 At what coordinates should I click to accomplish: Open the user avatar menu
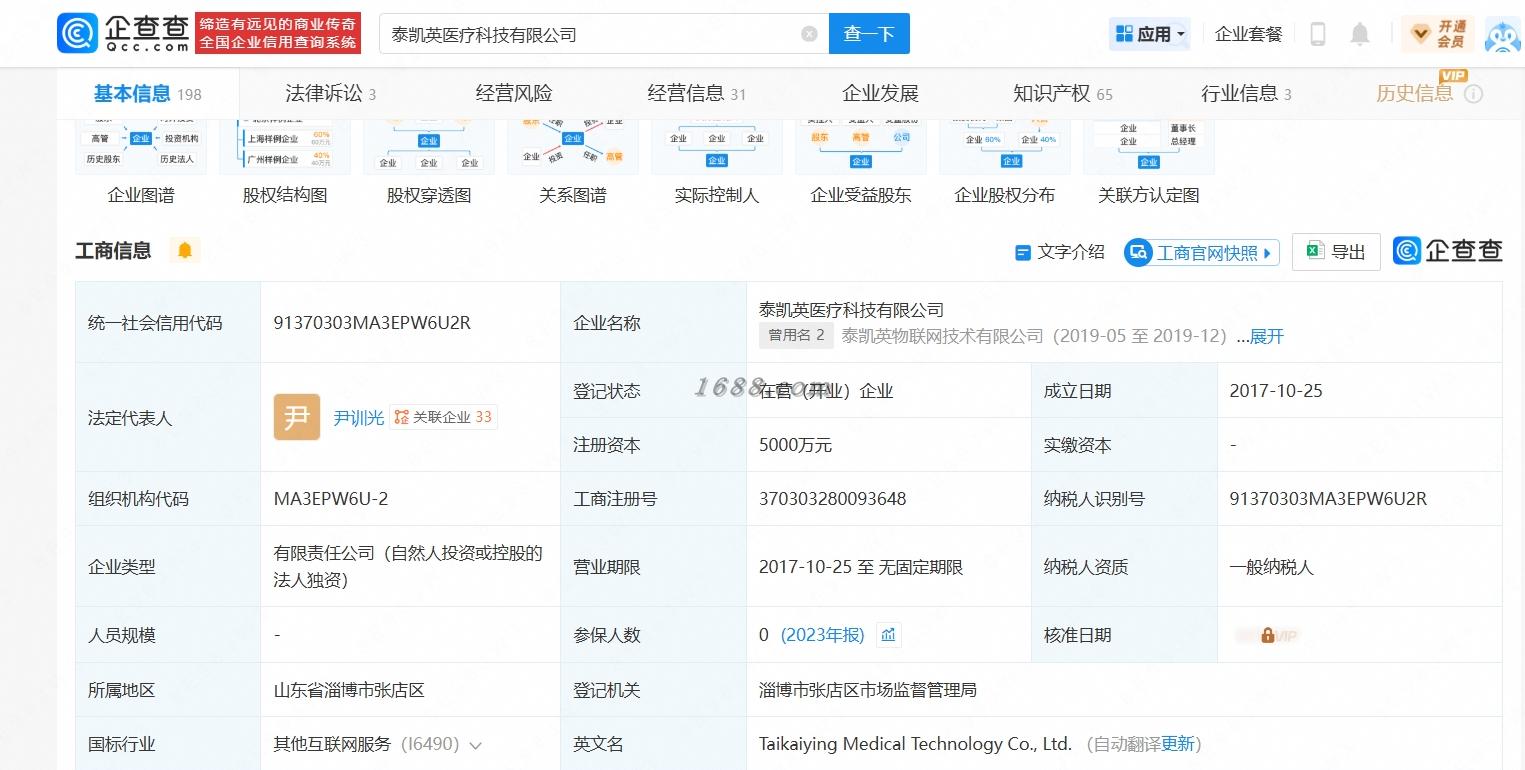1502,34
